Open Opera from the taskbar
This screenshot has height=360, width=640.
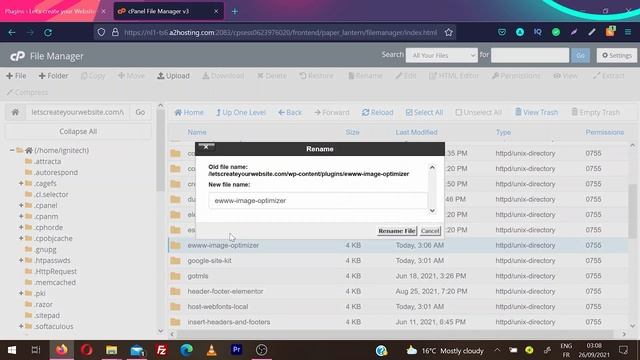tap(87, 350)
